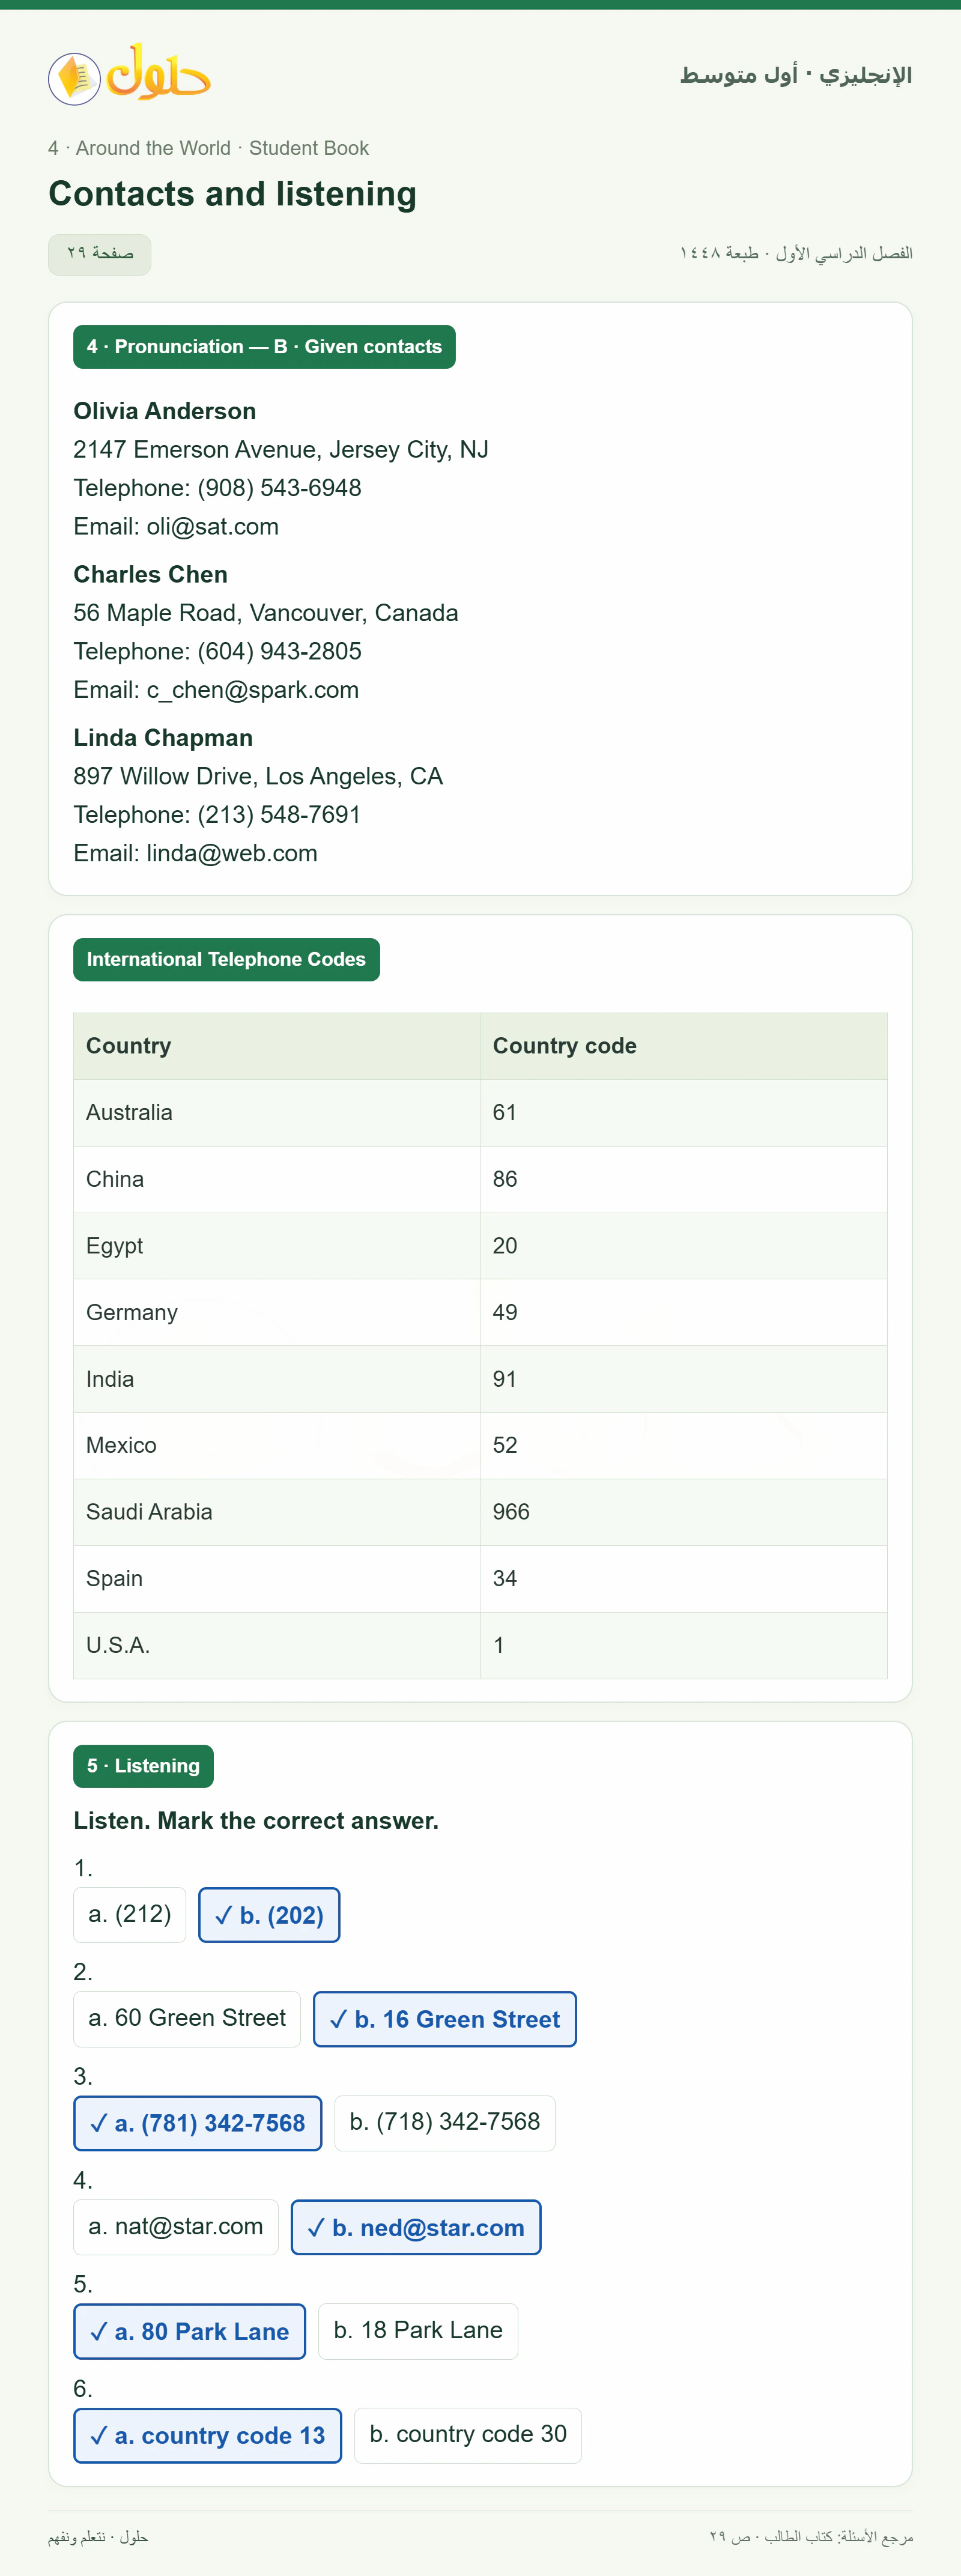Click the Saudi Arabia table row
The height and width of the screenshot is (2576, 961).
[x=480, y=1512]
